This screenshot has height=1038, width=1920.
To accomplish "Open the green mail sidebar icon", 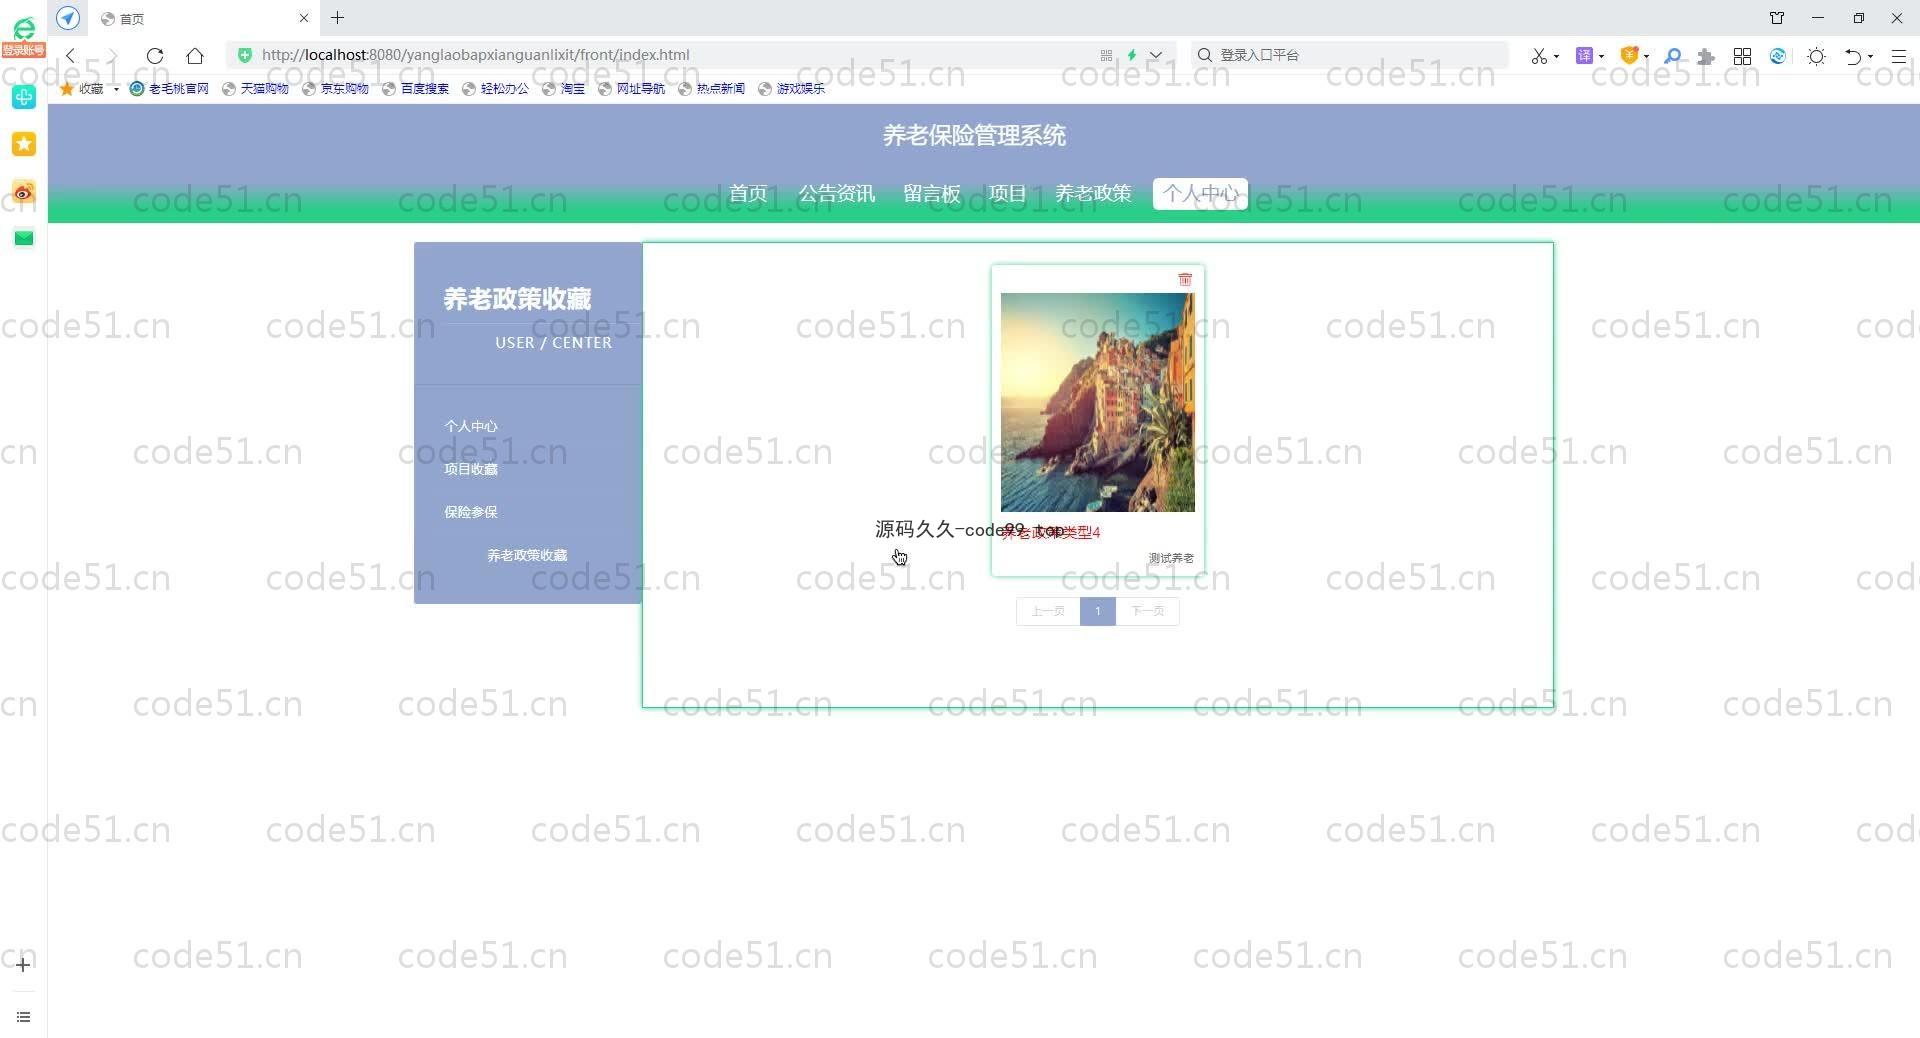I will (24, 238).
